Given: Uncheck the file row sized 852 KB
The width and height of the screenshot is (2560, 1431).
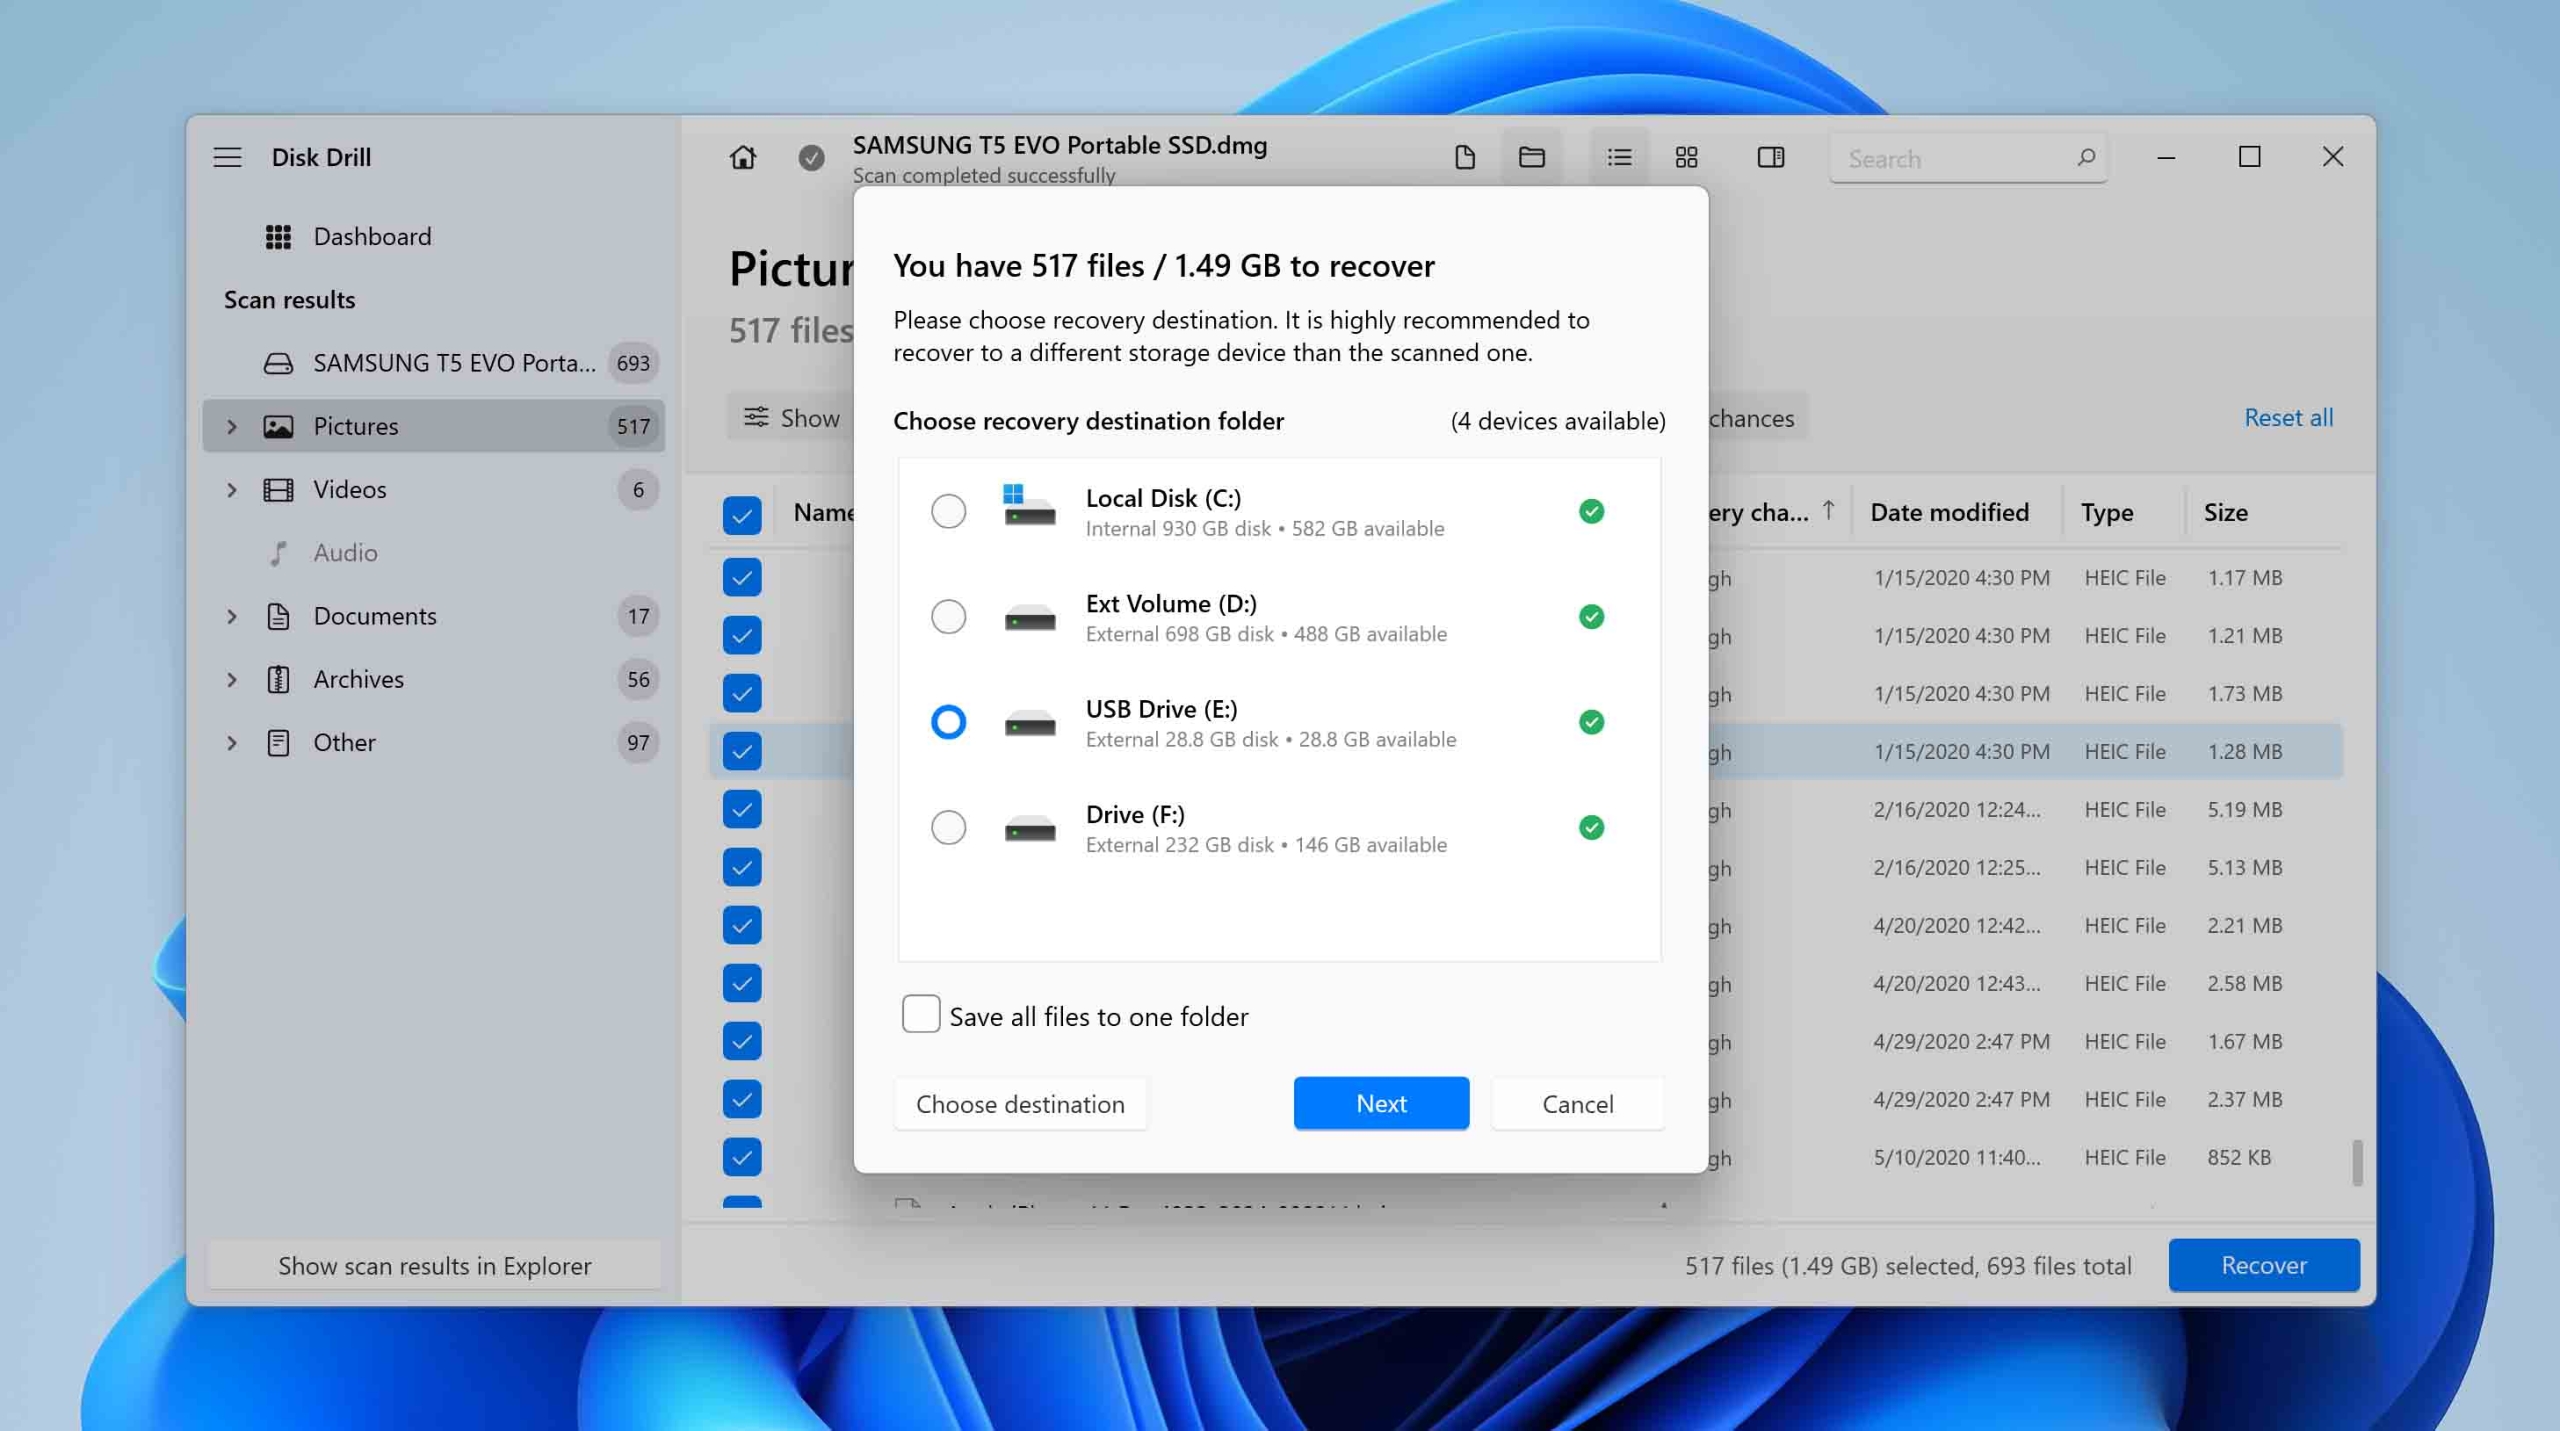Looking at the screenshot, I should tap(742, 1157).
